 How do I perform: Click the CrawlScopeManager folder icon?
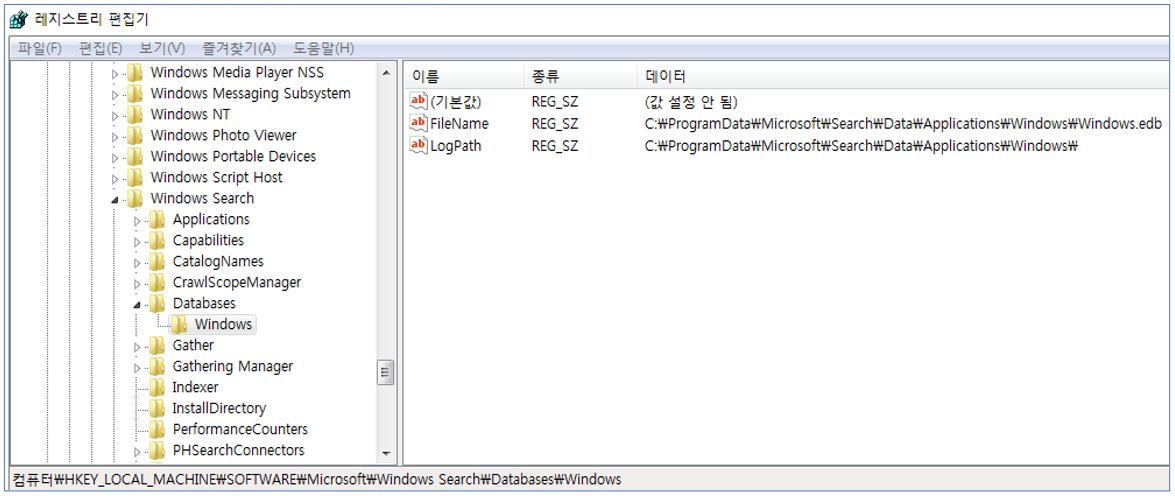coord(156,282)
